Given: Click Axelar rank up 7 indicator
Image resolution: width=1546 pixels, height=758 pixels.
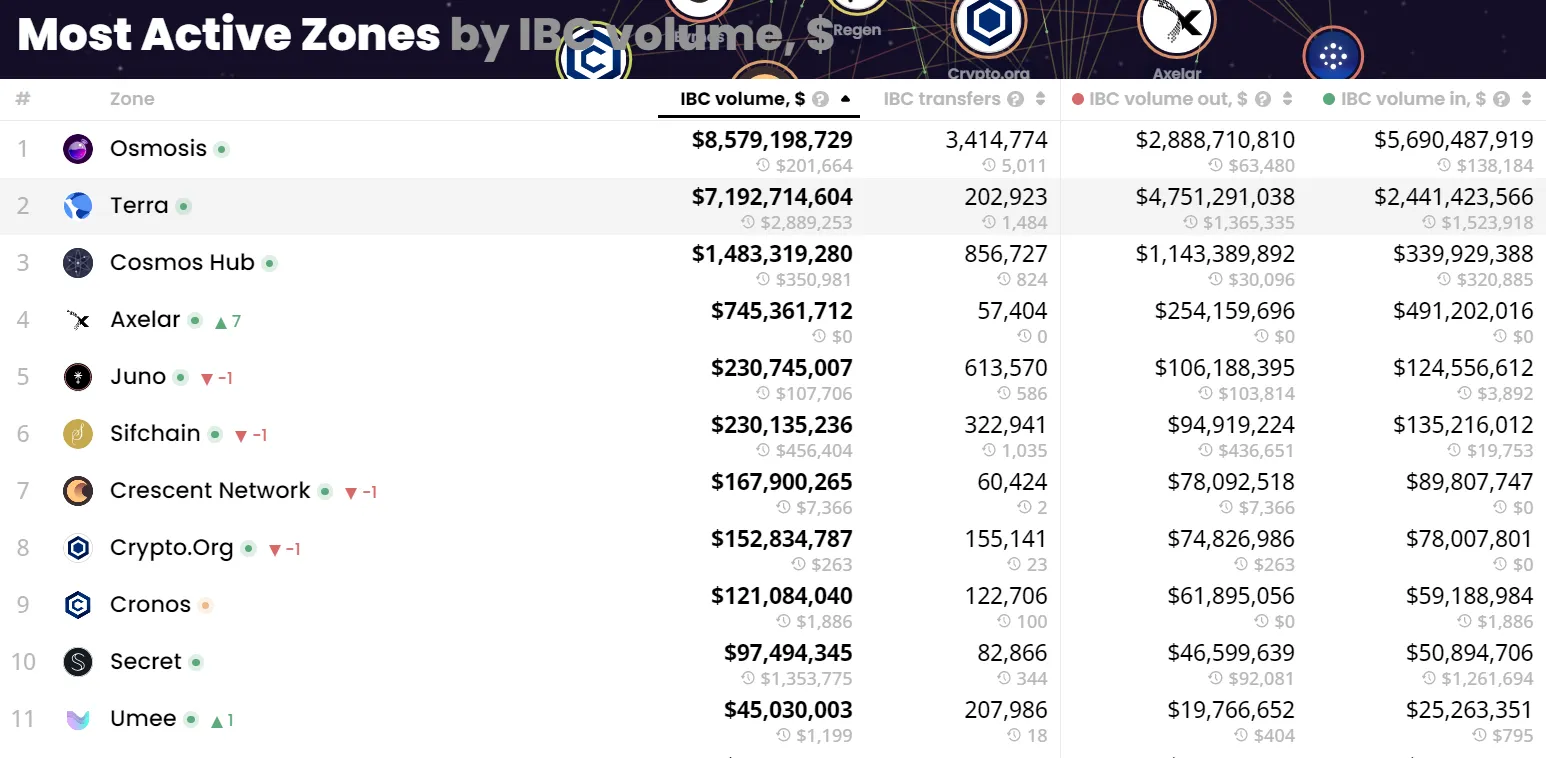Looking at the screenshot, I should (228, 321).
